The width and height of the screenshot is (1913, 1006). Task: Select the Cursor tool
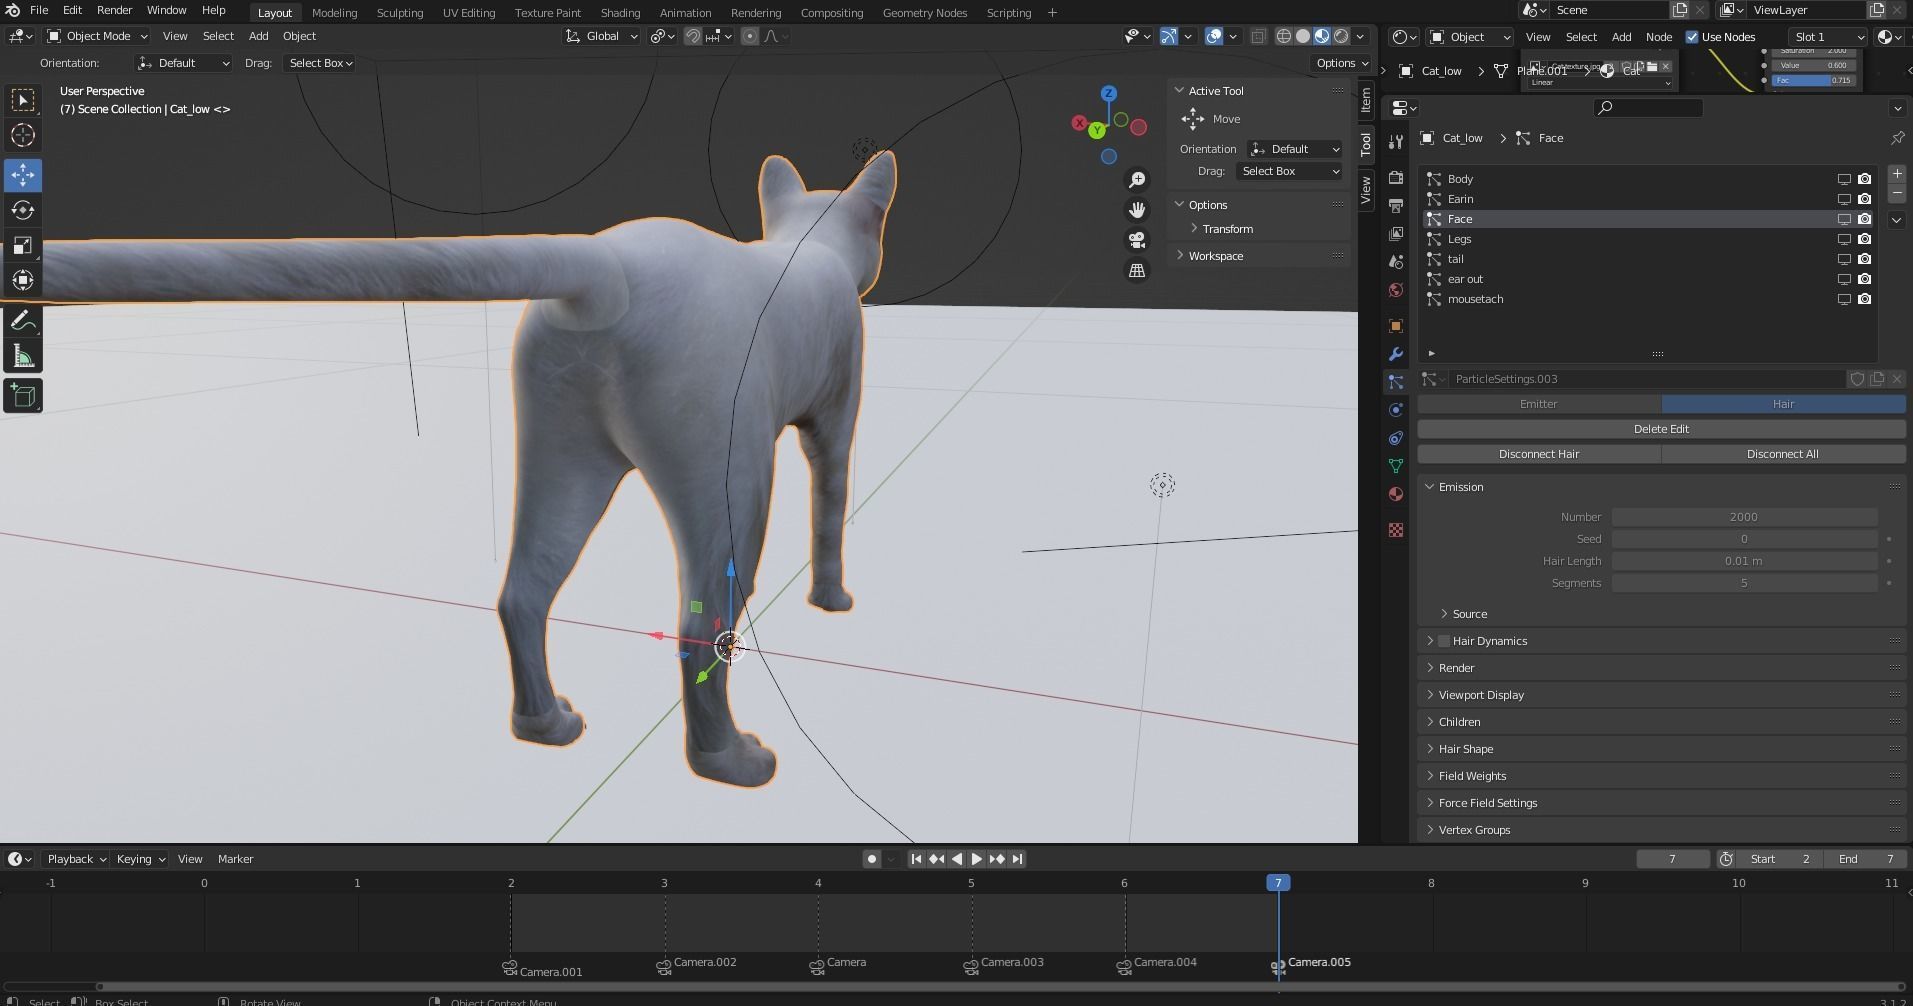[x=22, y=135]
